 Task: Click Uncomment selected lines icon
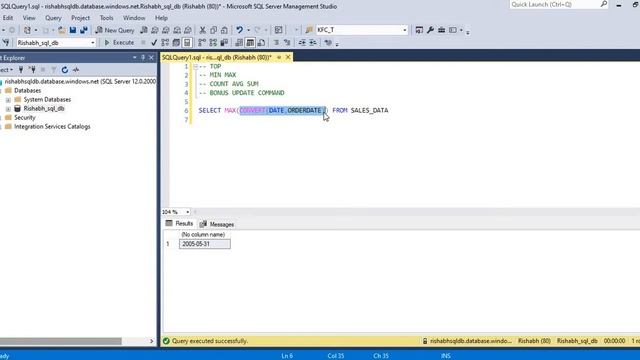click(x=287, y=42)
